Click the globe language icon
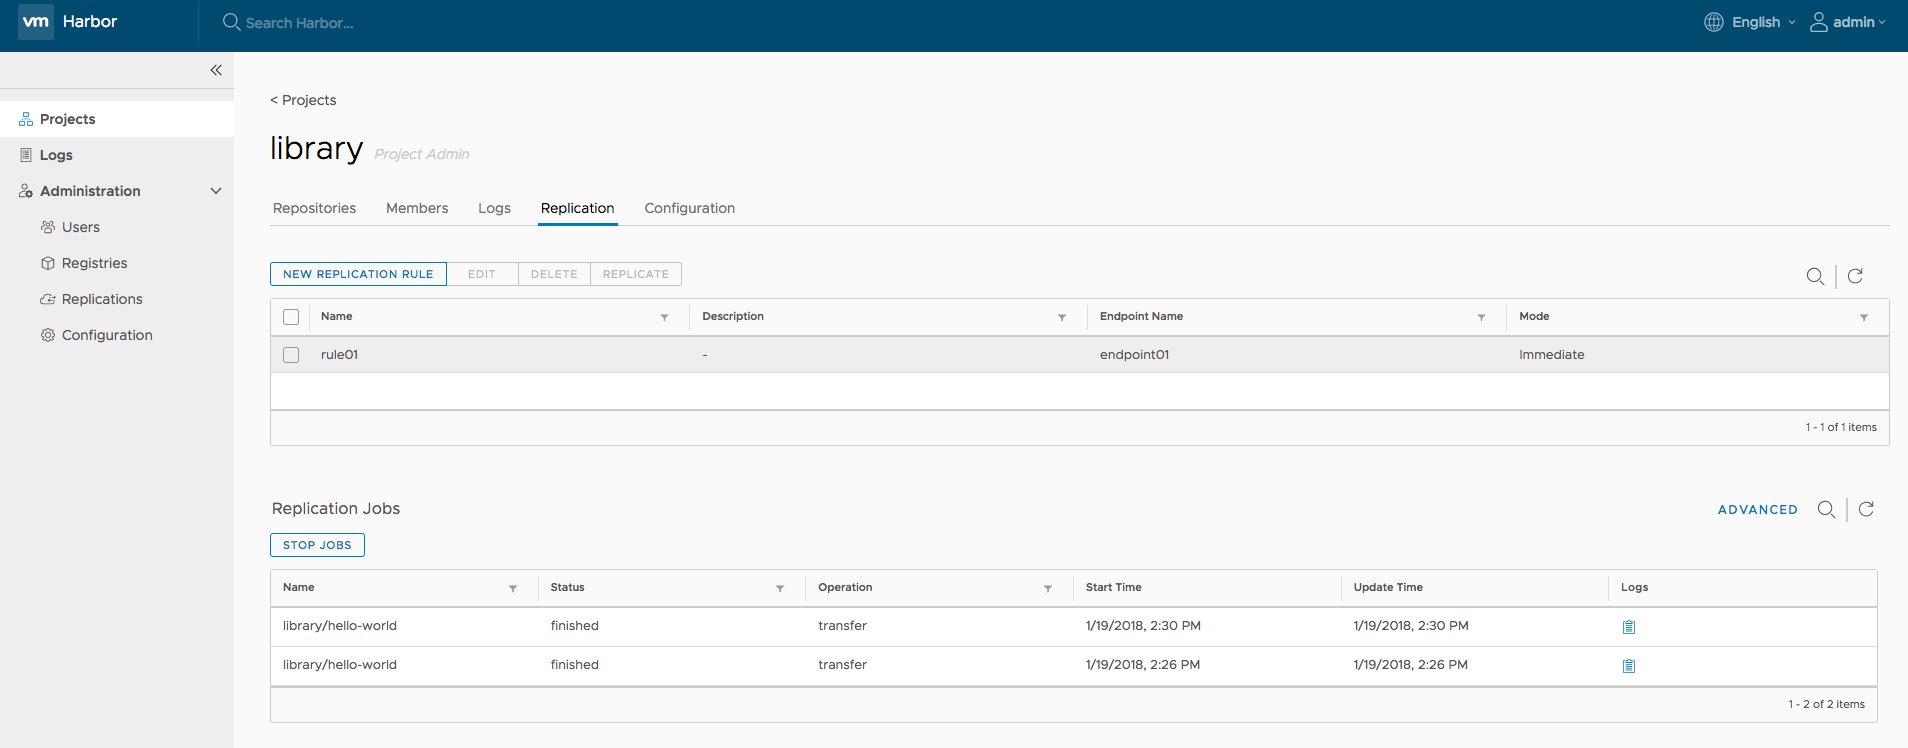The height and width of the screenshot is (748, 1908). pos(1714,22)
